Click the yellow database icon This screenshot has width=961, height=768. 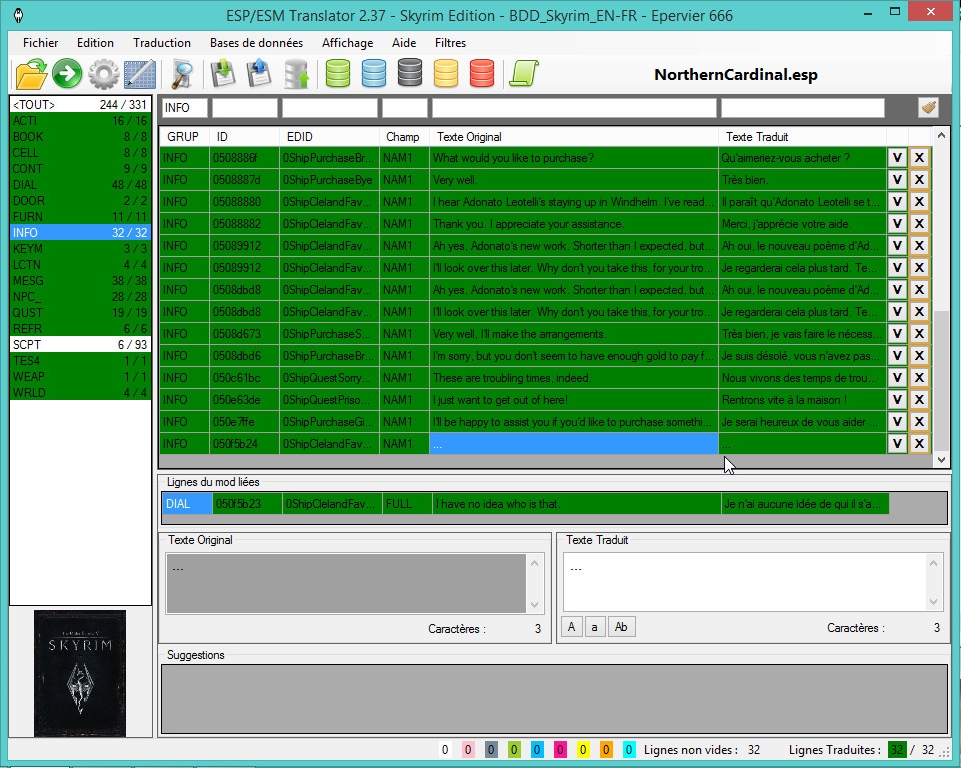tap(446, 73)
